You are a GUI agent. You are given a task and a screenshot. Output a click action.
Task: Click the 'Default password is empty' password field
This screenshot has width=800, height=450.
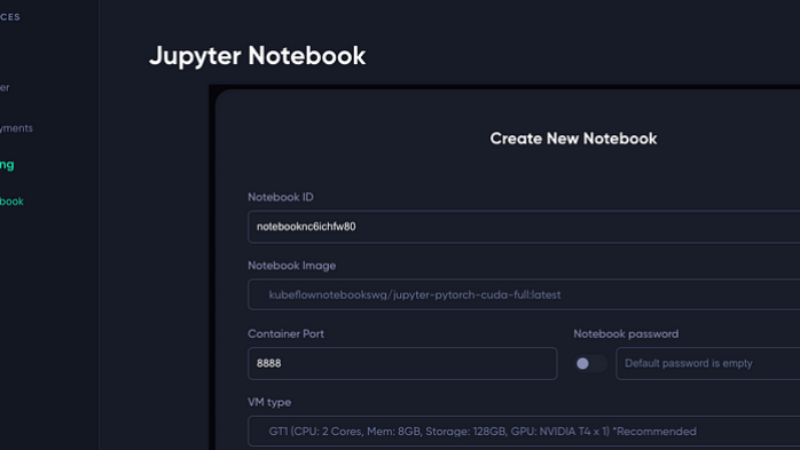[x=708, y=363]
